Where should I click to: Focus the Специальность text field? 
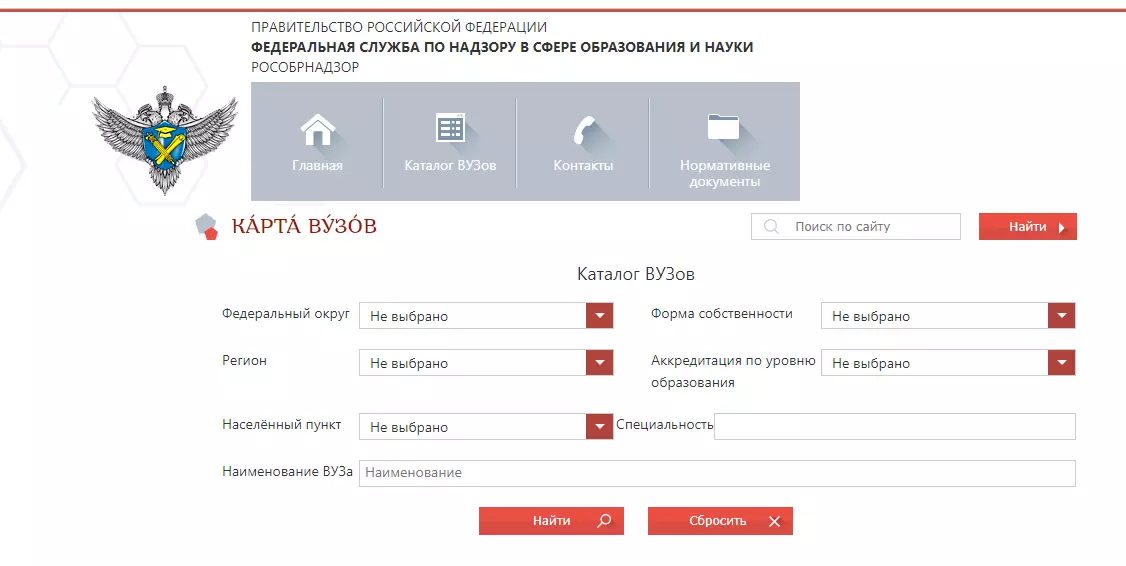894,427
